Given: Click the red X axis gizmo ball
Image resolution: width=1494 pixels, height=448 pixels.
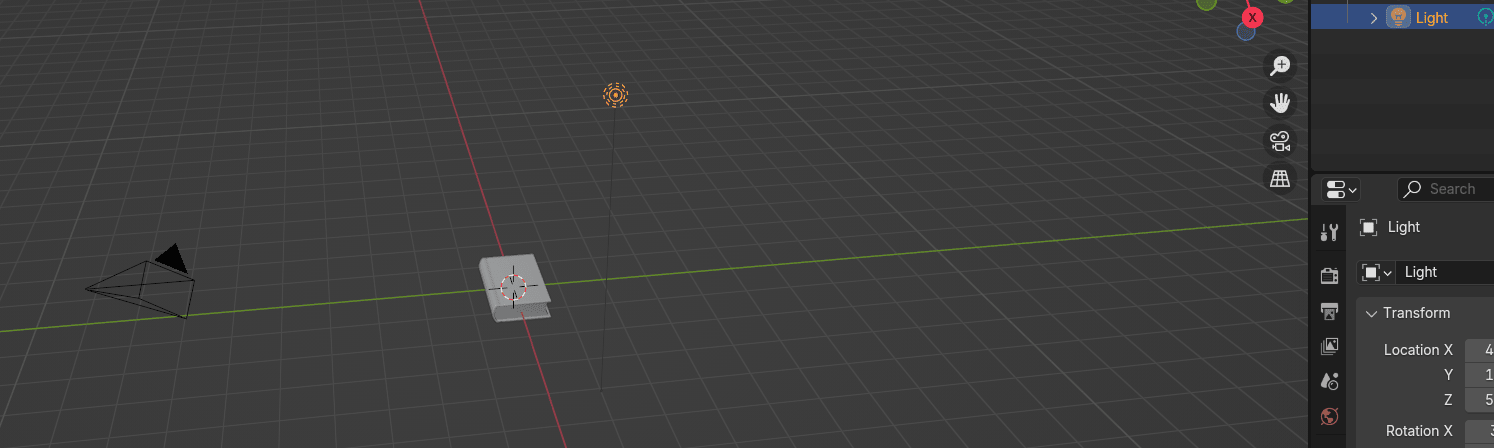Looking at the screenshot, I should (1252, 17).
